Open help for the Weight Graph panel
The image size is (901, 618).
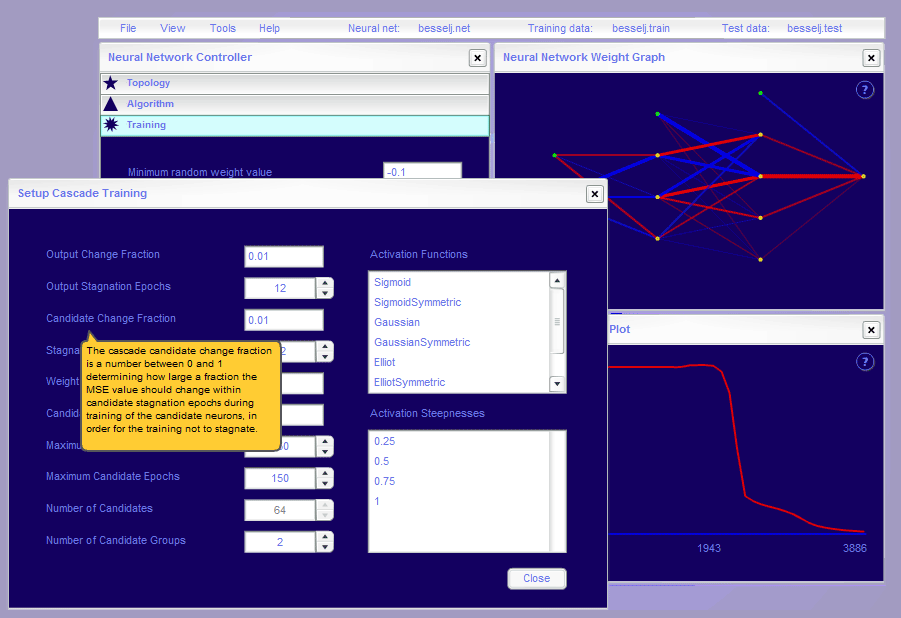pos(865,90)
